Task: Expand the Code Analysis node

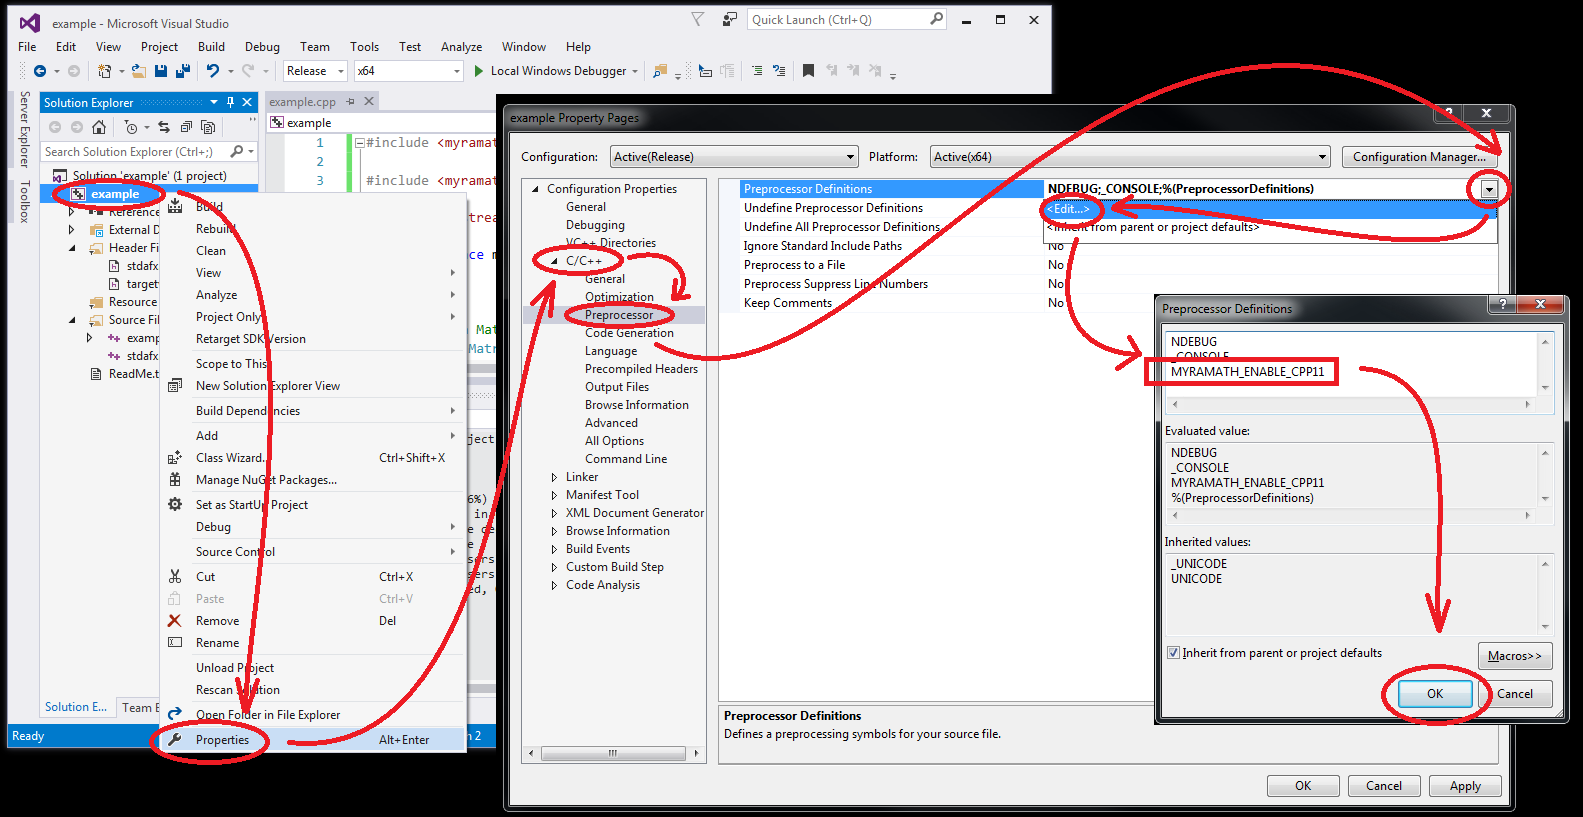Action: [x=554, y=585]
